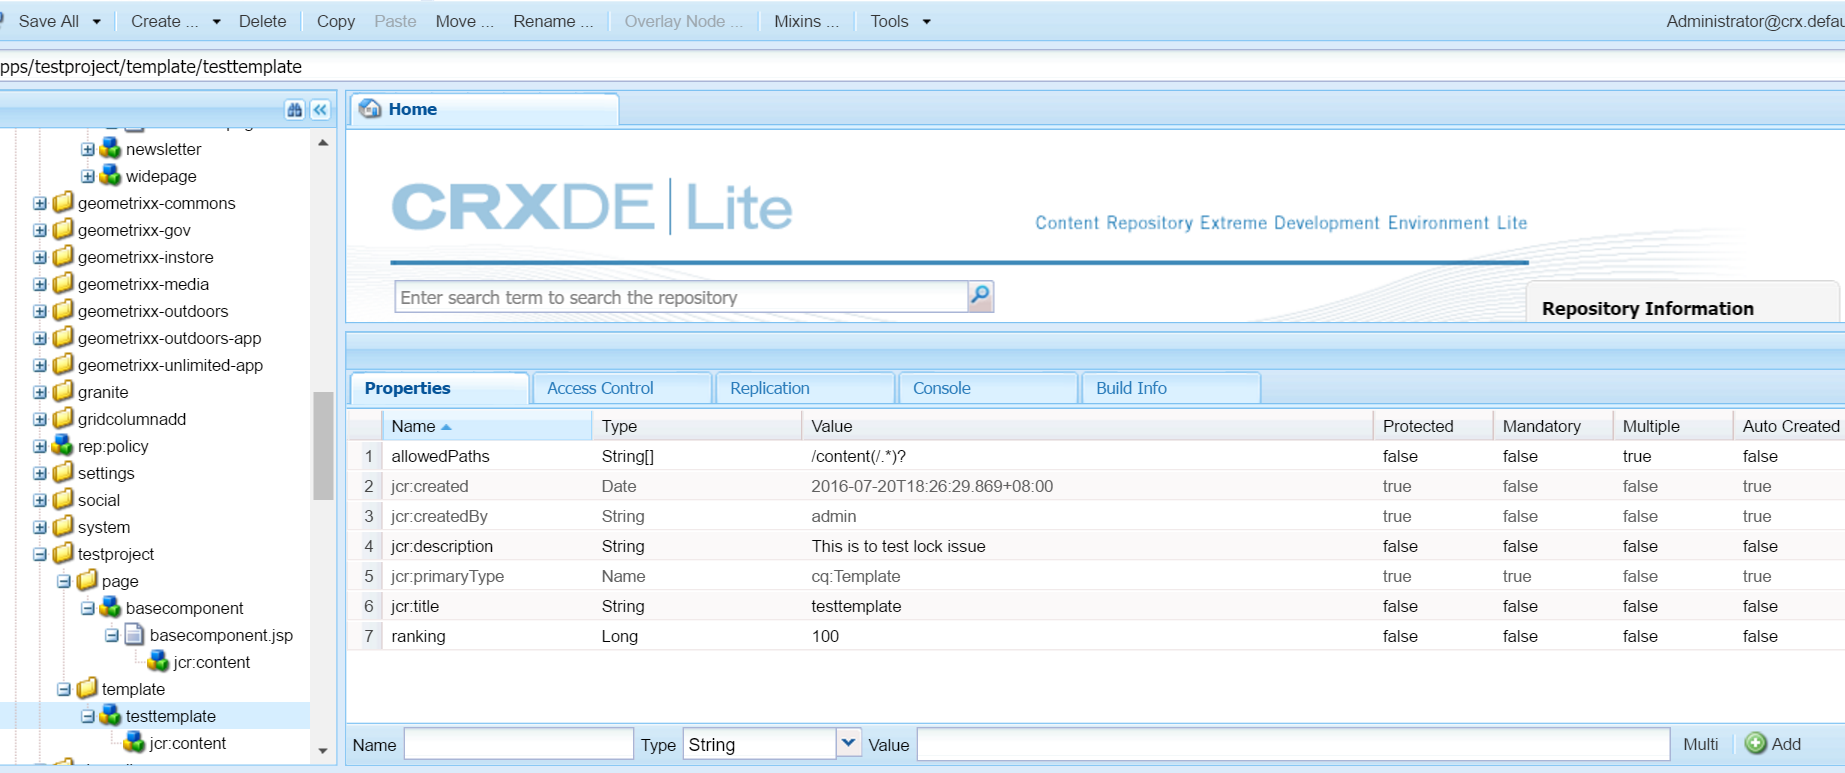Click the rep:policy node icon

63,446
